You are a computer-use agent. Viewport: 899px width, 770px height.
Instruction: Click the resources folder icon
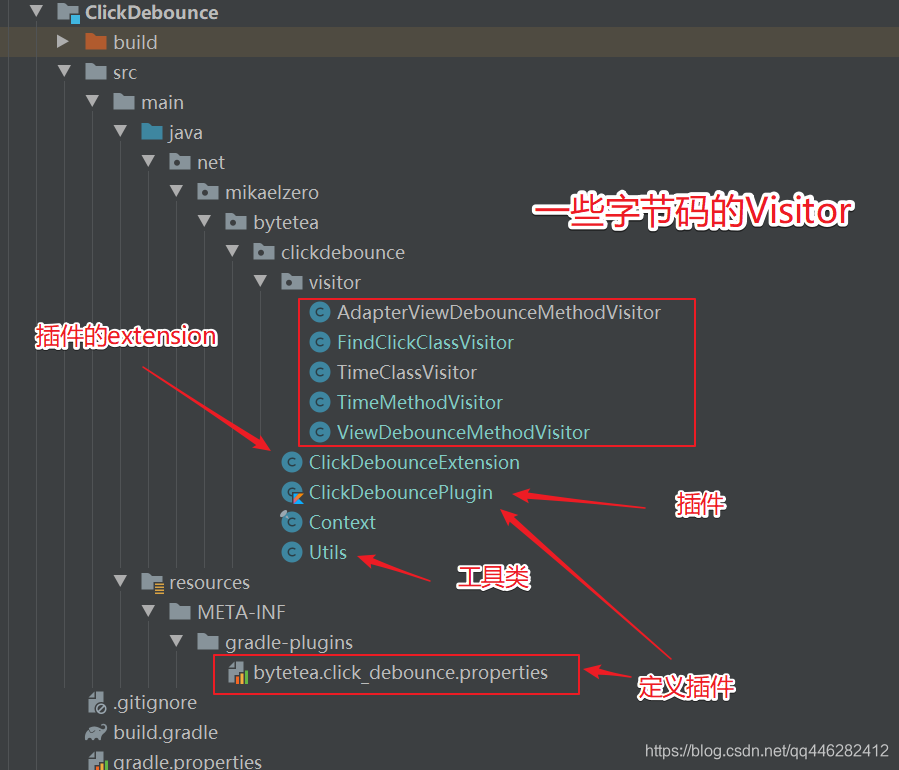[153, 583]
